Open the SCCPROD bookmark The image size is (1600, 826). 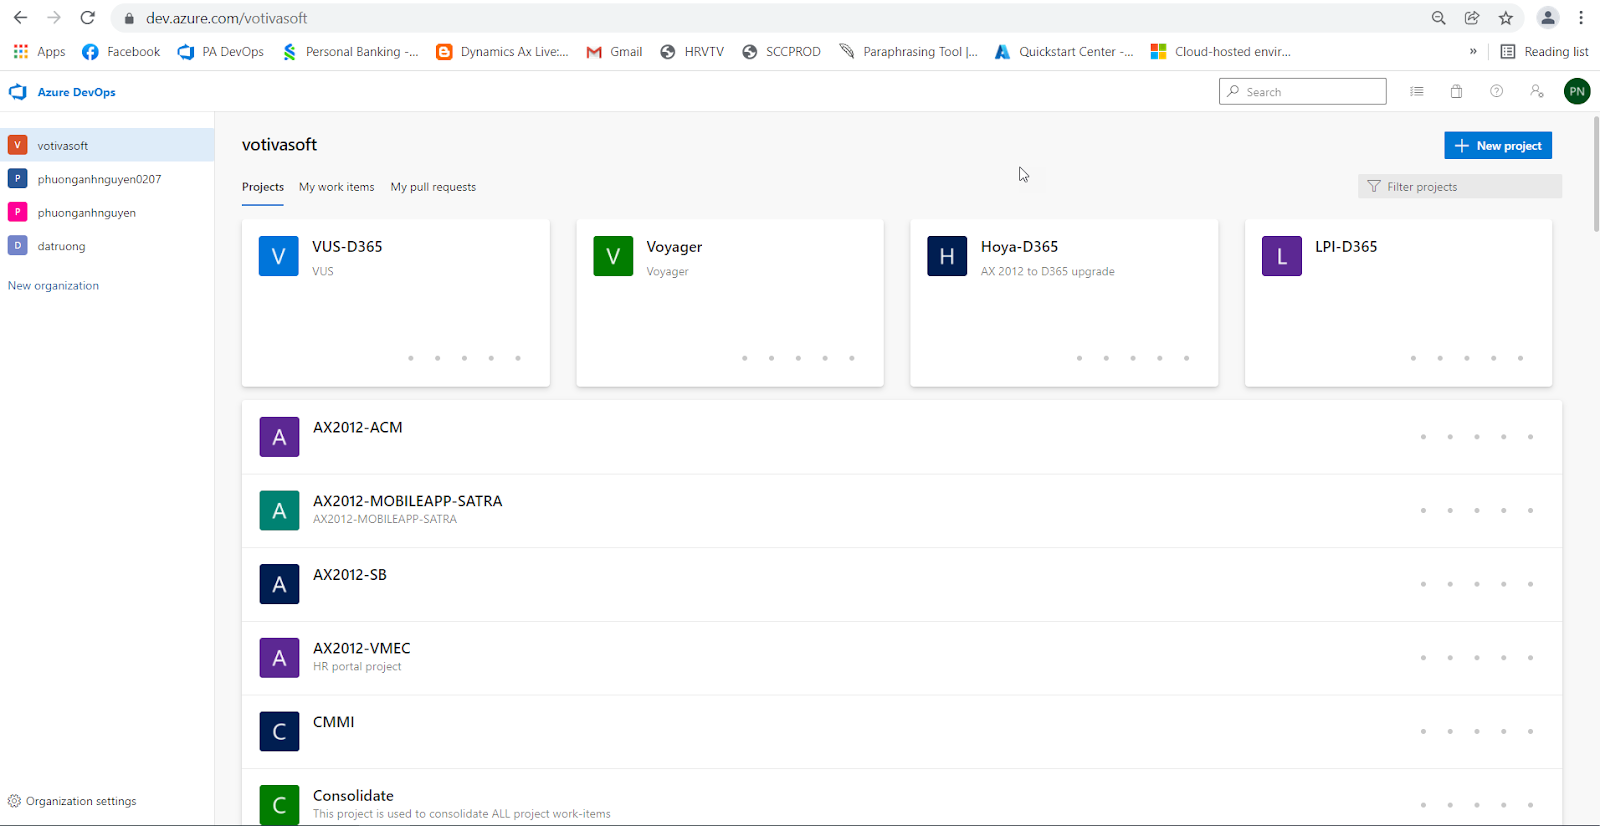[x=781, y=52]
